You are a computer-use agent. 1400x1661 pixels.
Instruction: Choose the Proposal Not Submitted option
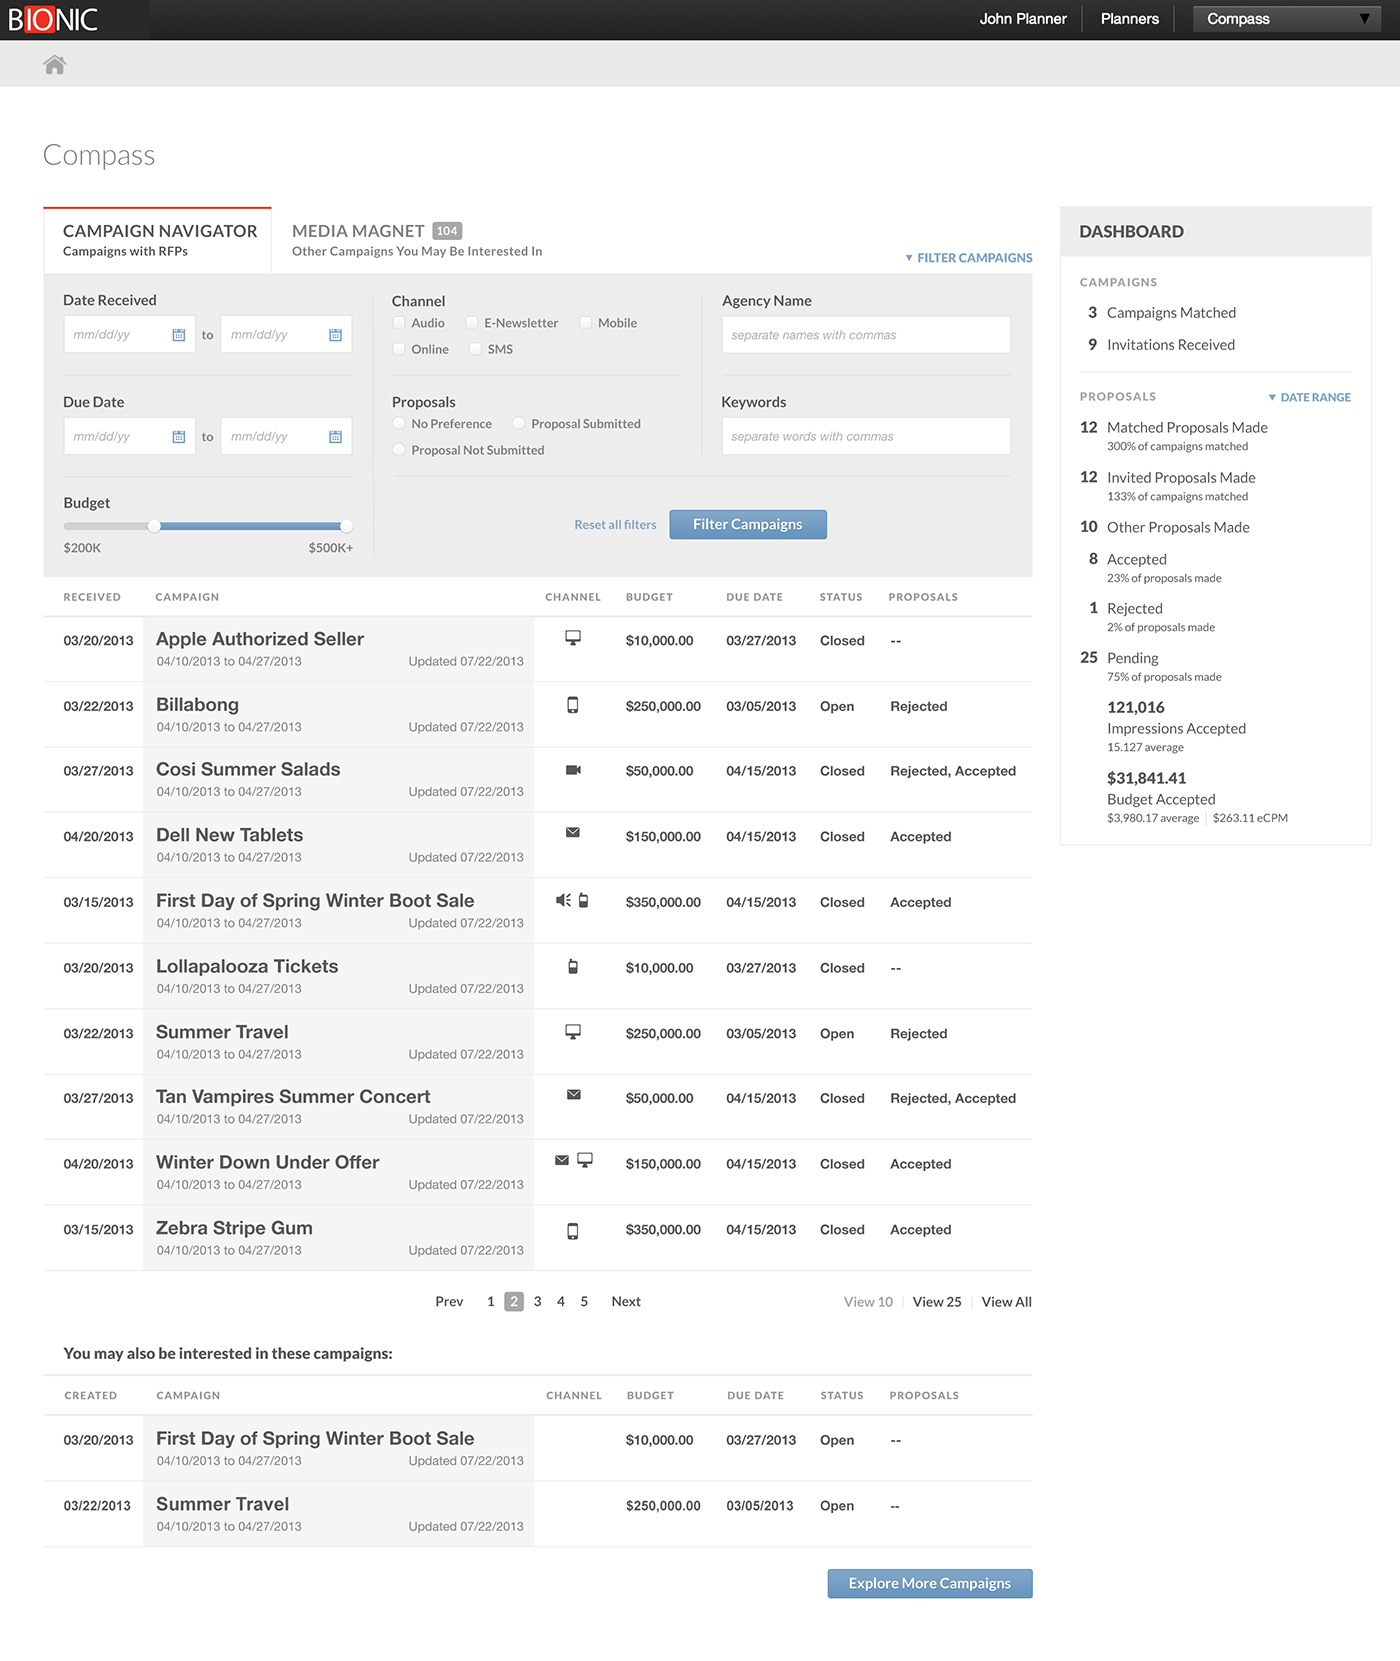coord(399,450)
